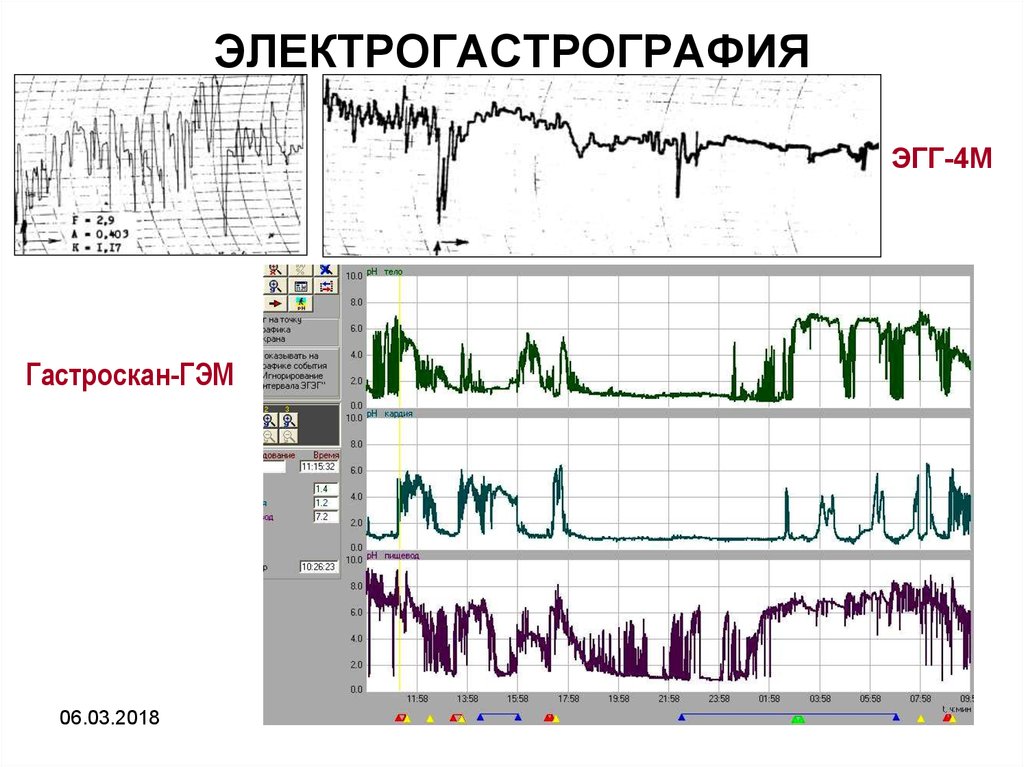The width and height of the screenshot is (1024, 767).
Task: Click the start time 11:15:32 field
Action: [x=320, y=466]
